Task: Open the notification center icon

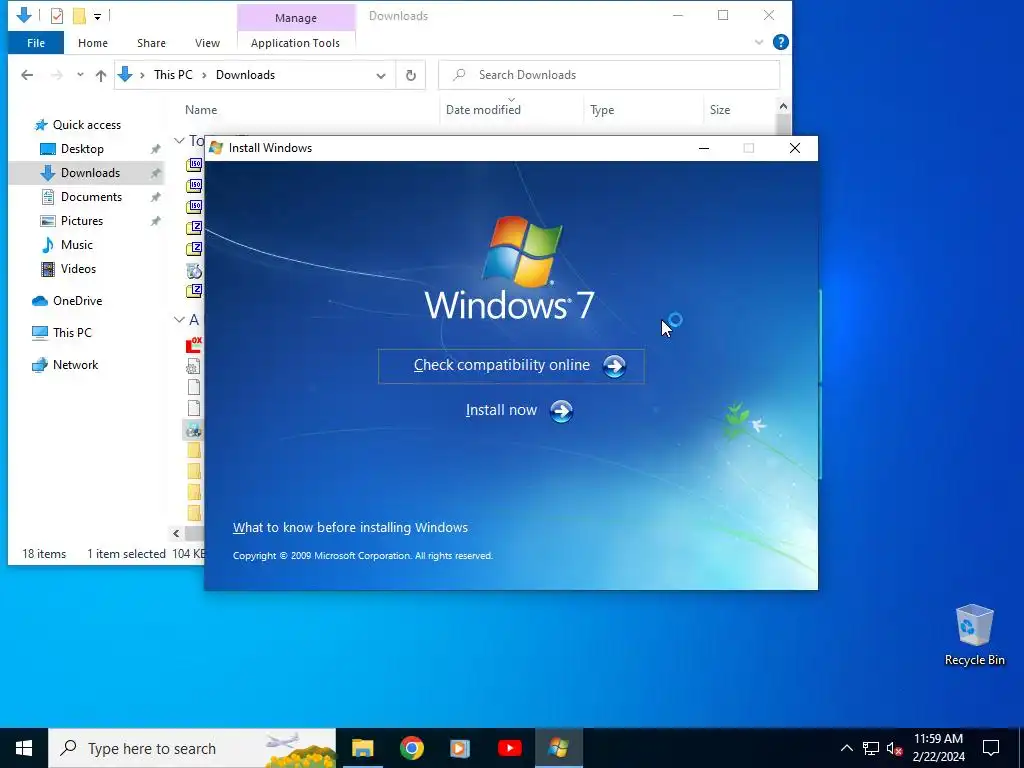Action: (x=991, y=748)
